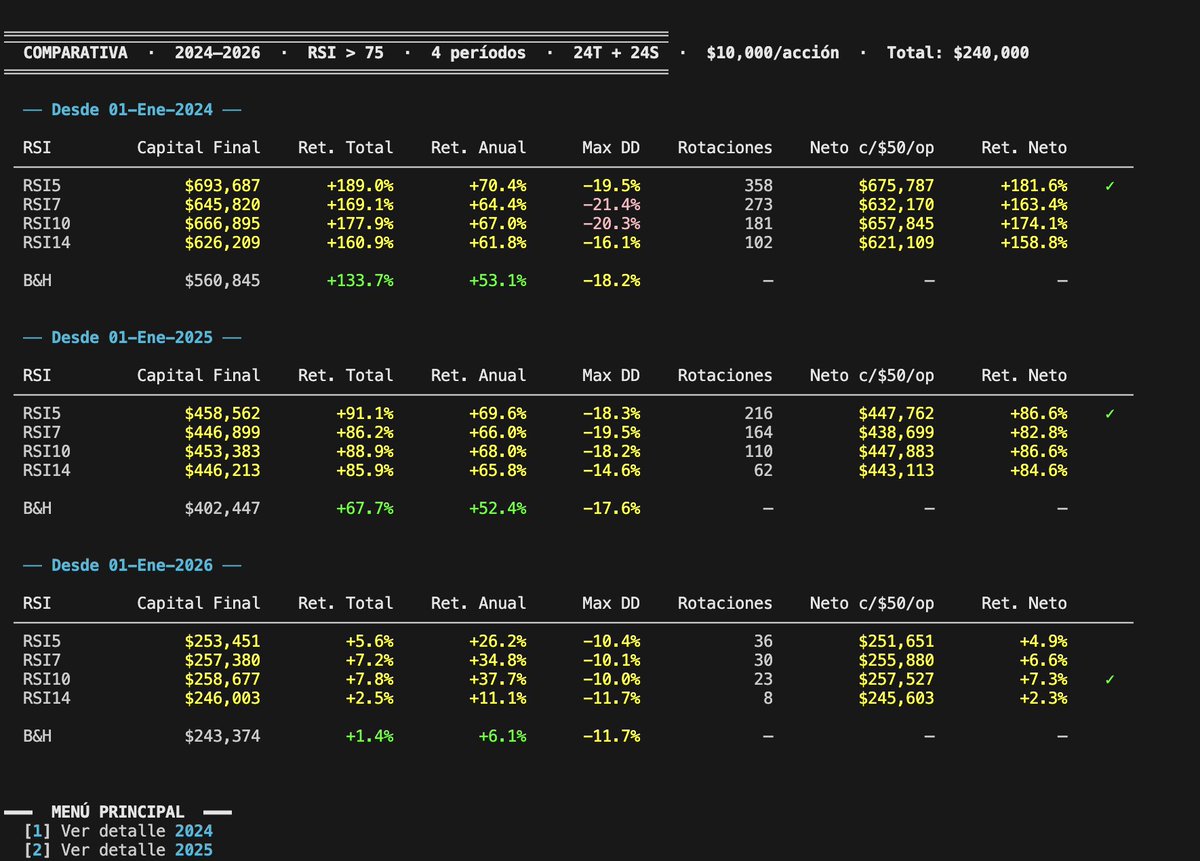Viewport: 1200px width, 861px height.
Task: Click Neto $245,603 value
Action: coord(896,698)
